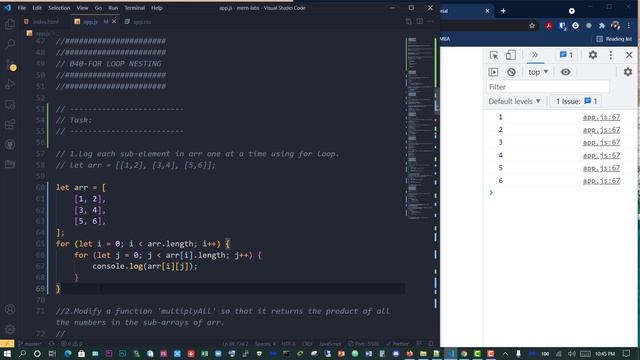Open the Adobe Acrobat extension in Chrome
Screen dimensions: 640x360
tap(549, 26)
